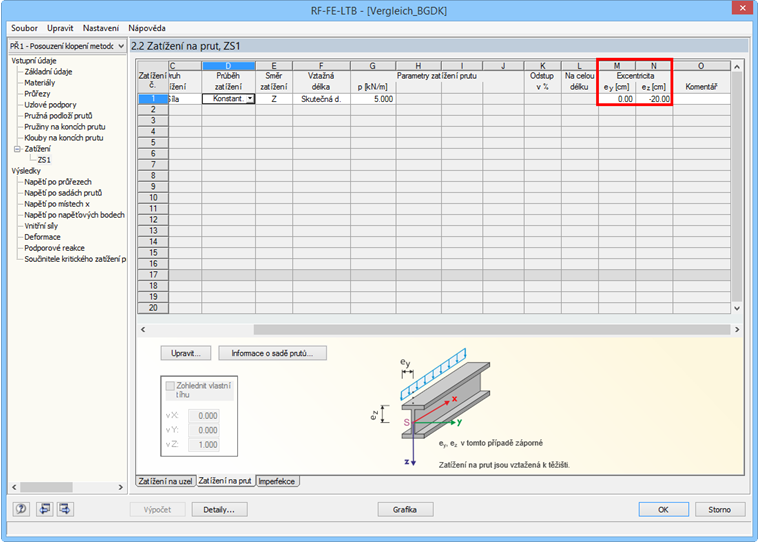The width and height of the screenshot is (760, 542).
Task: Select Materiály tree item
Action: click(x=40, y=83)
